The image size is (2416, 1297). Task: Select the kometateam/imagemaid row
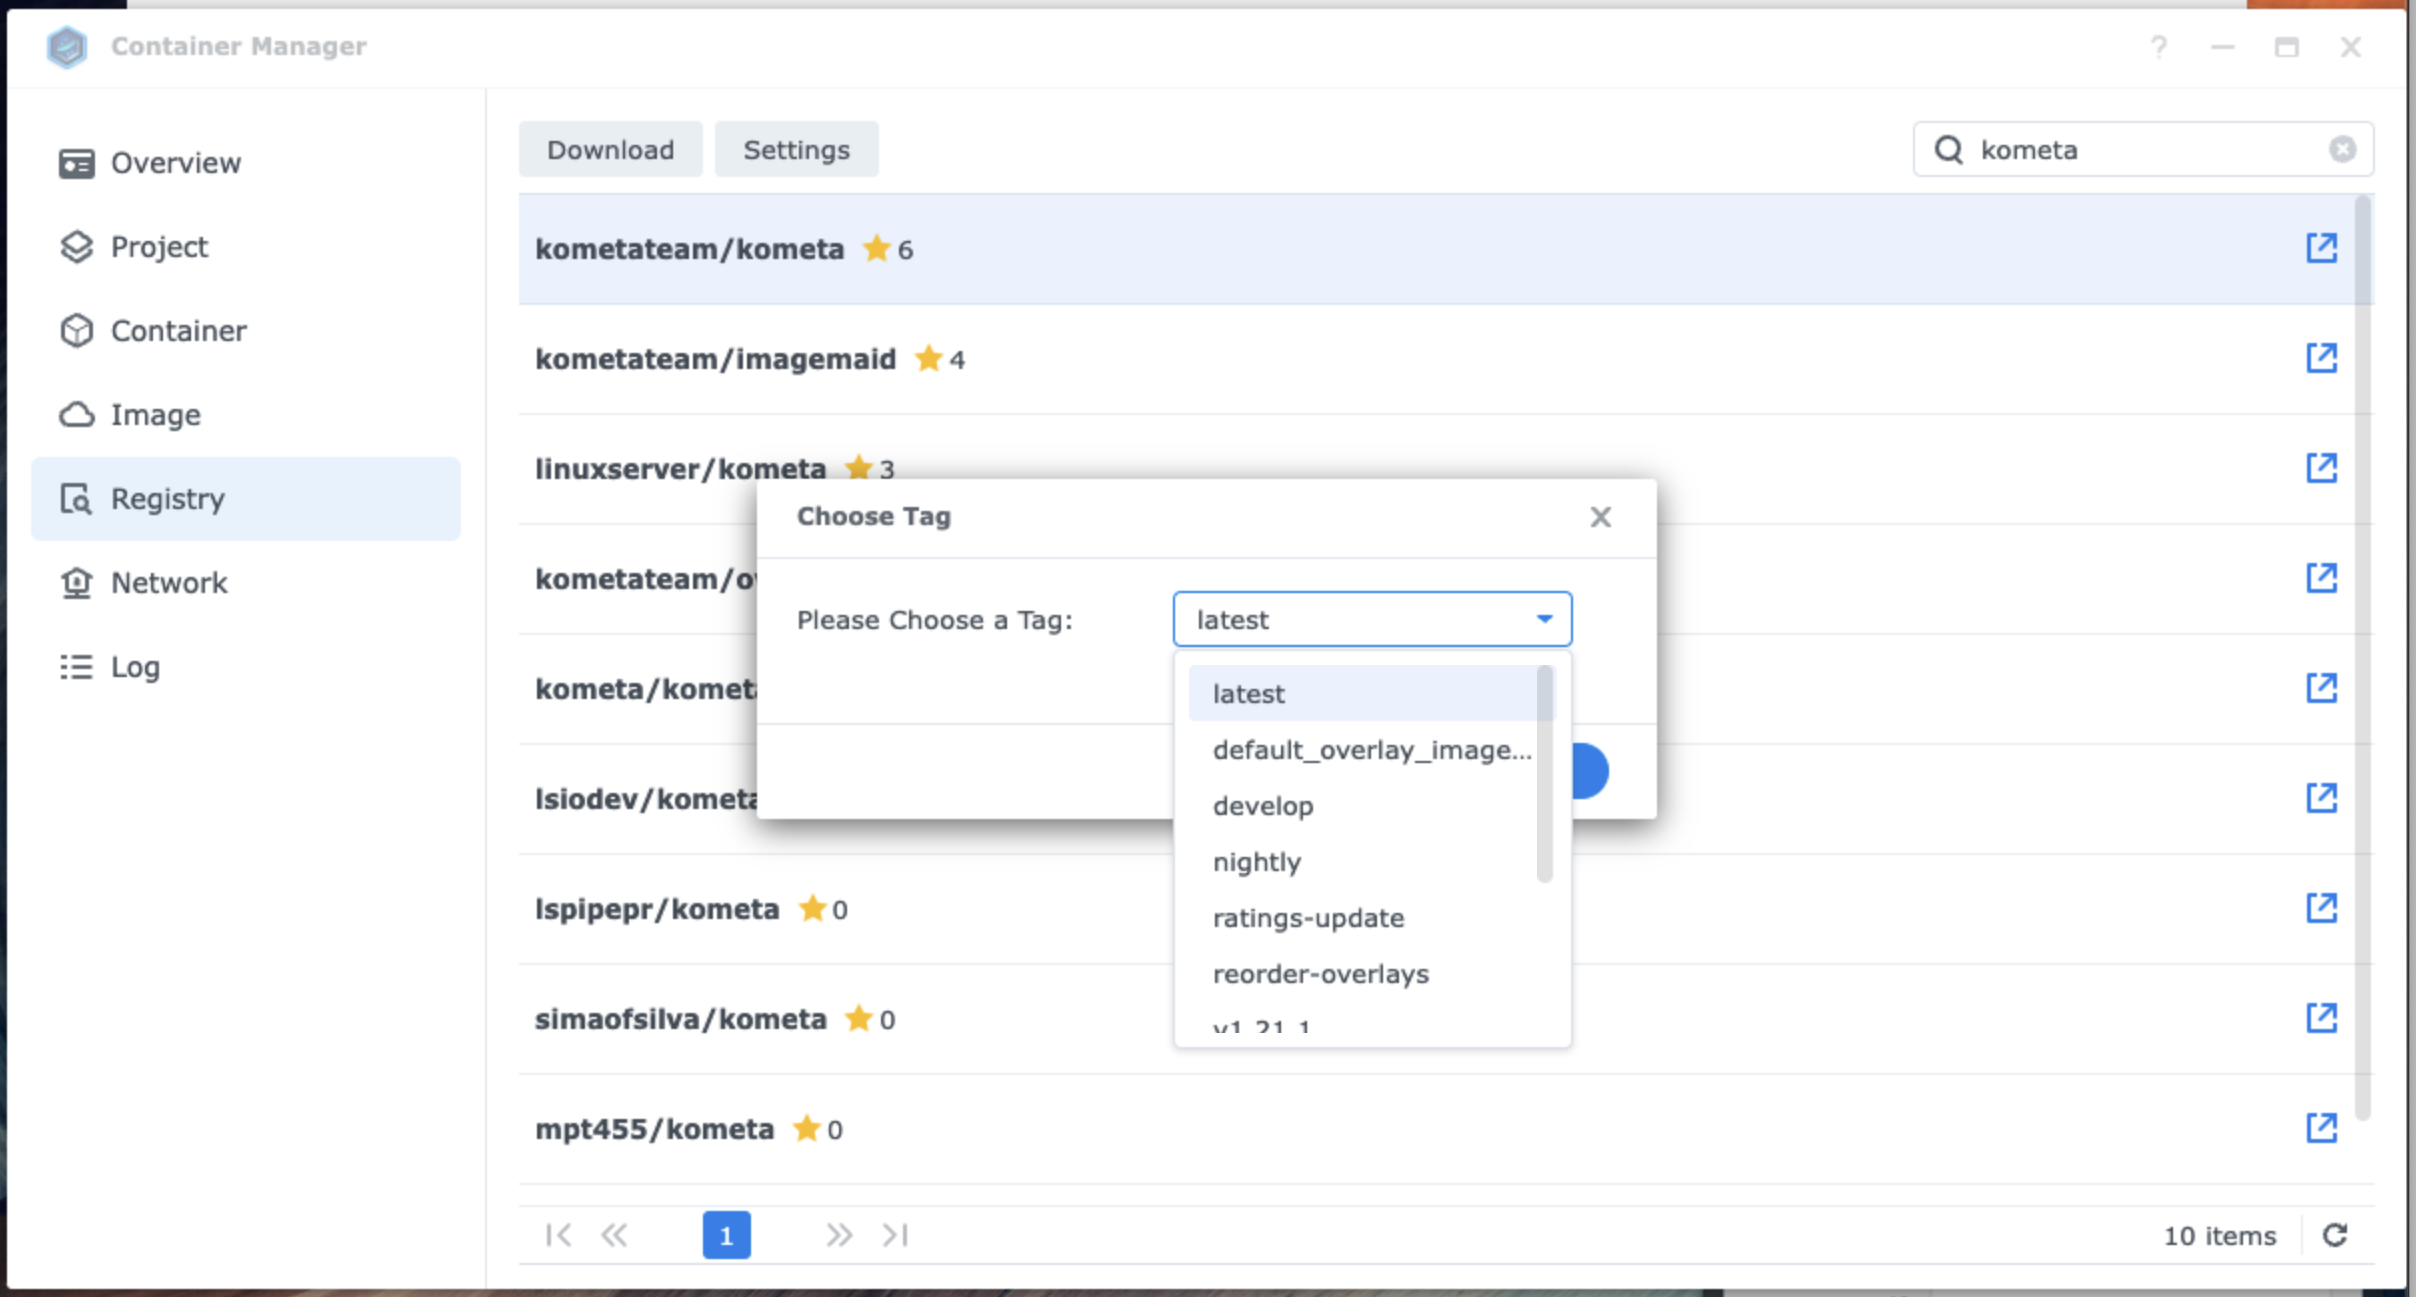1446,359
